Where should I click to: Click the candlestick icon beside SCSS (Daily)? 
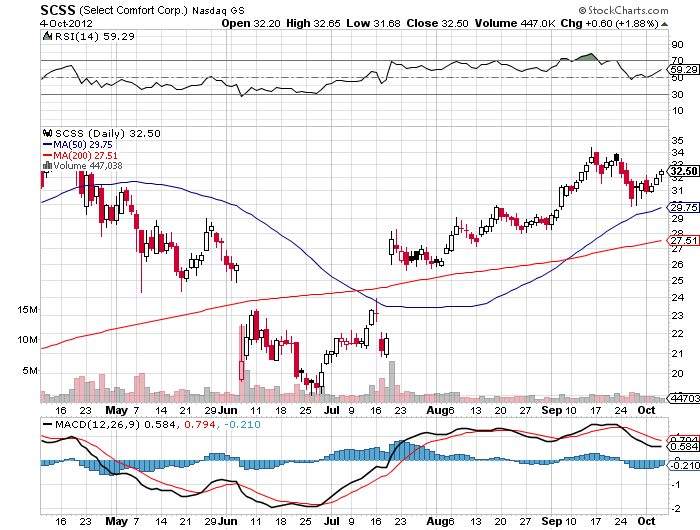tap(48, 133)
